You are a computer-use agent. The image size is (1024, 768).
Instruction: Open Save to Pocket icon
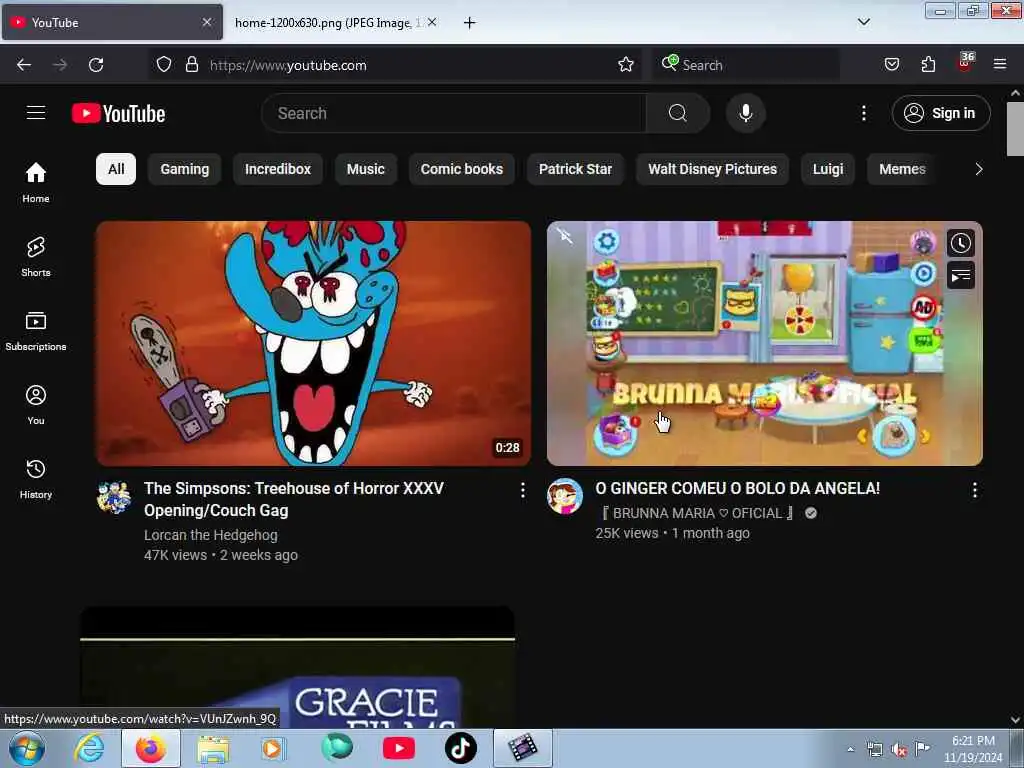tap(891, 65)
